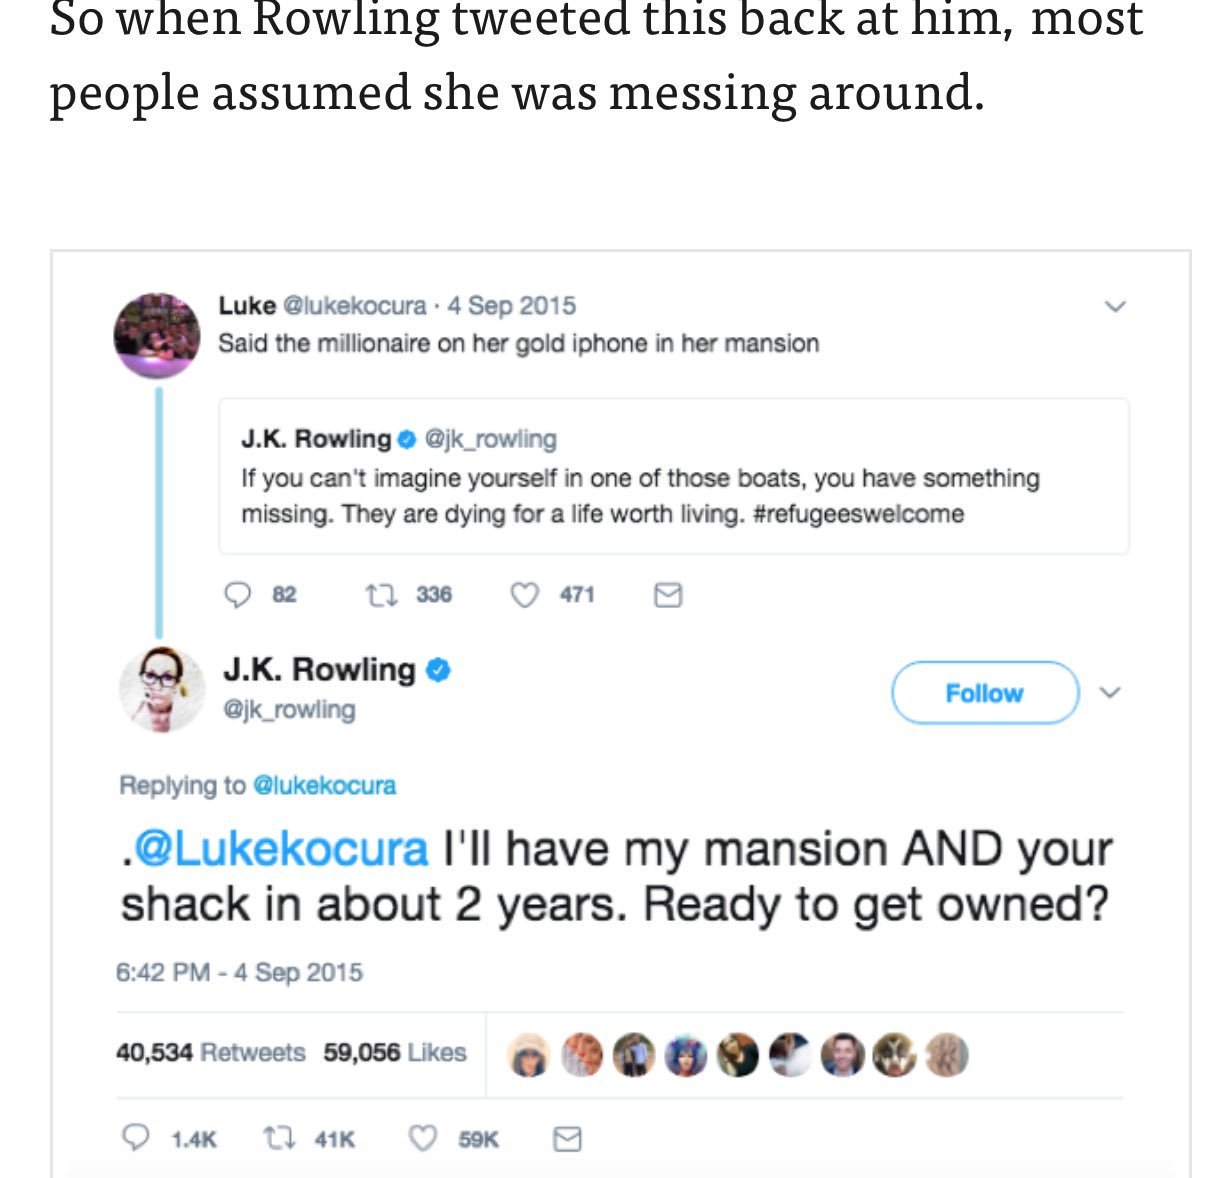Click envelope message icon on Luke's tweet
This screenshot has width=1220, height=1178.
(x=667, y=596)
